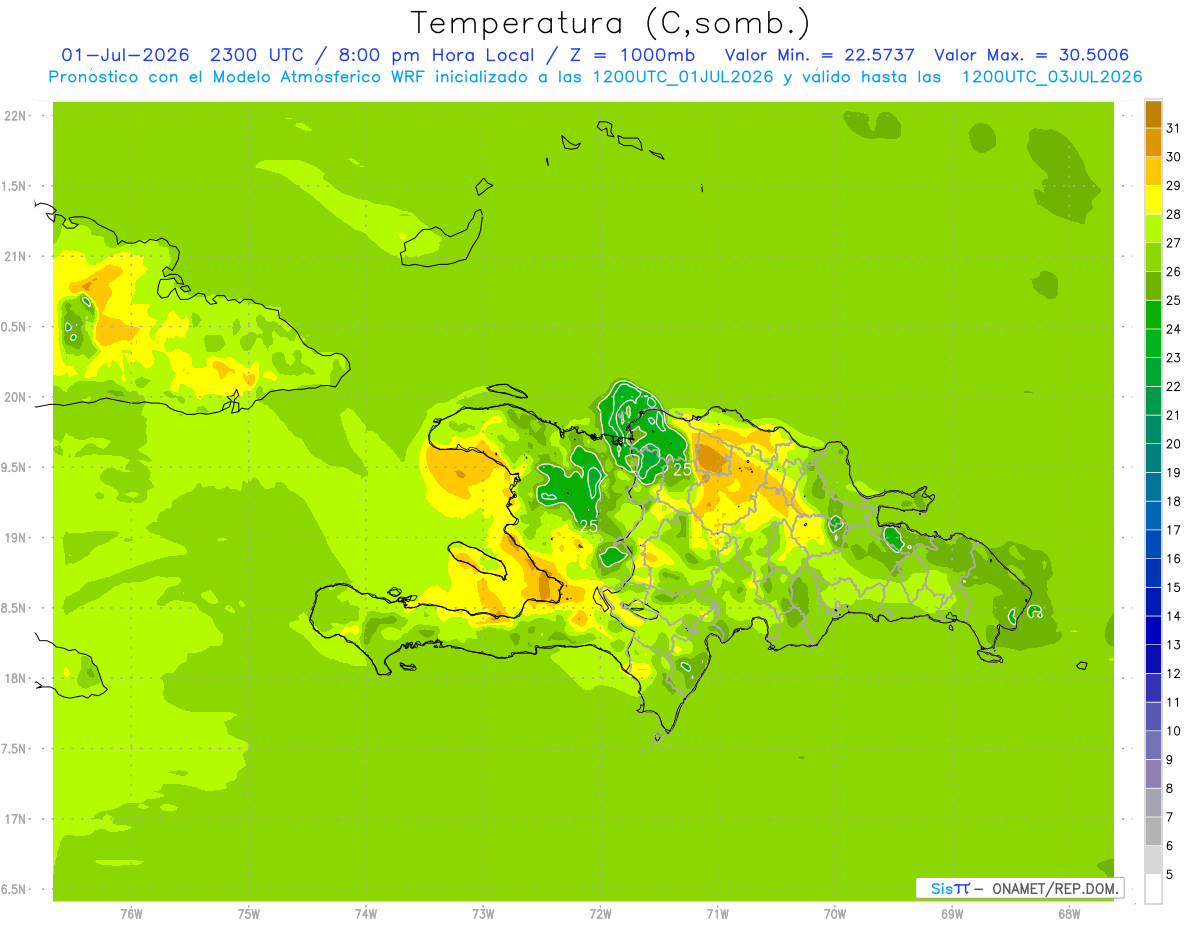Click the legend swatch between 26 and 27
The image size is (1200, 927).
1153,257
